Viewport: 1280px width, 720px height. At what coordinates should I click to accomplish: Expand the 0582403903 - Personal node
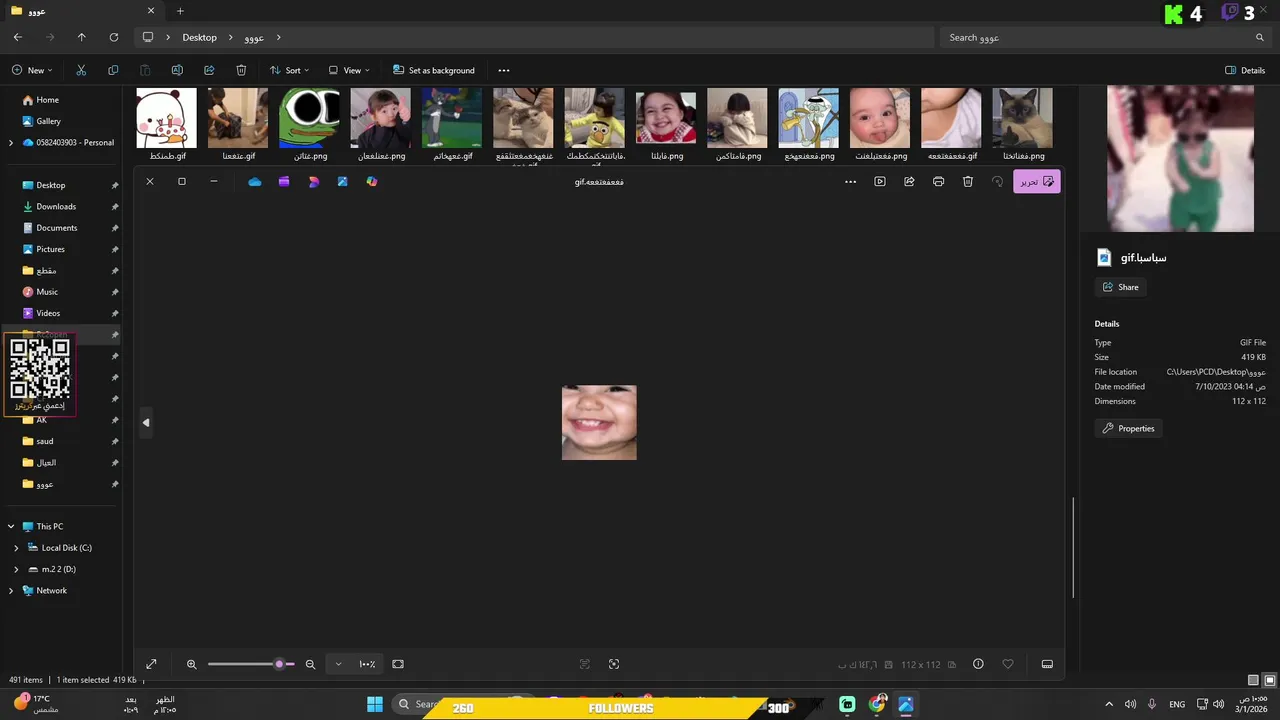[x=11, y=143]
